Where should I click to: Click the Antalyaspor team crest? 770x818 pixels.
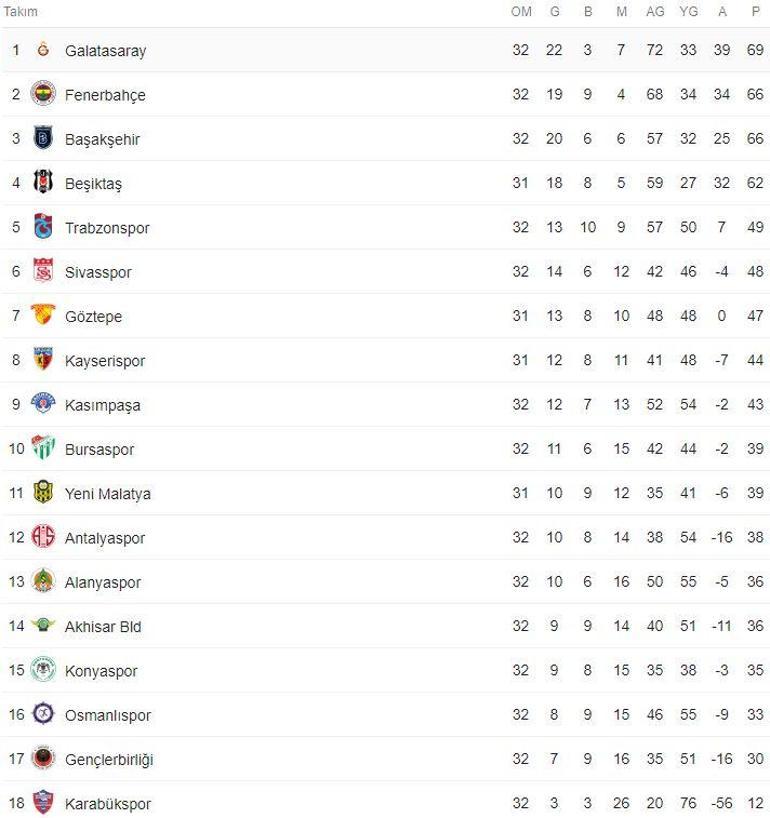pos(42,538)
